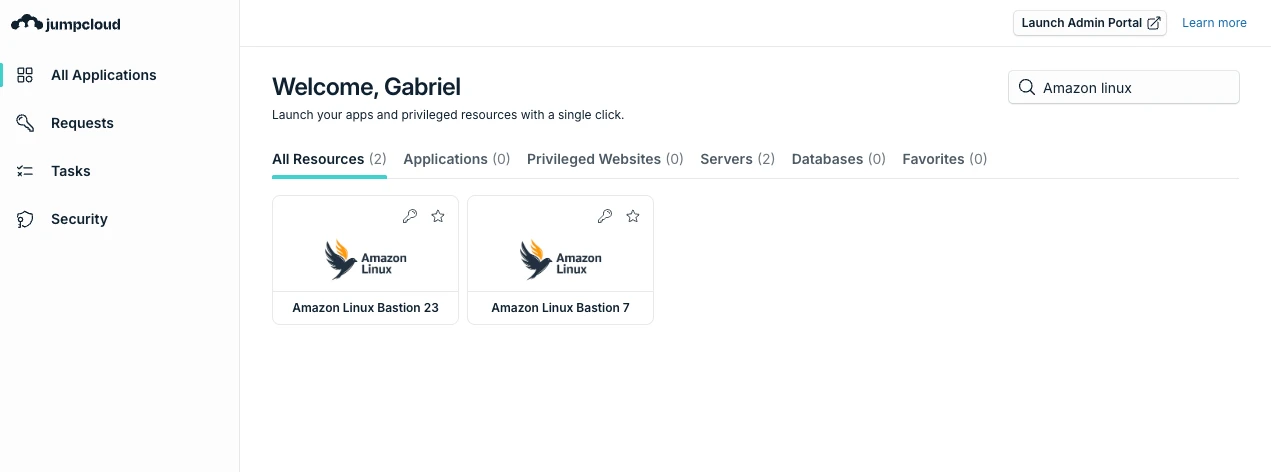Switch to Privileged Websites tab
Viewport: 1271px width, 472px height.
(x=605, y=159)
